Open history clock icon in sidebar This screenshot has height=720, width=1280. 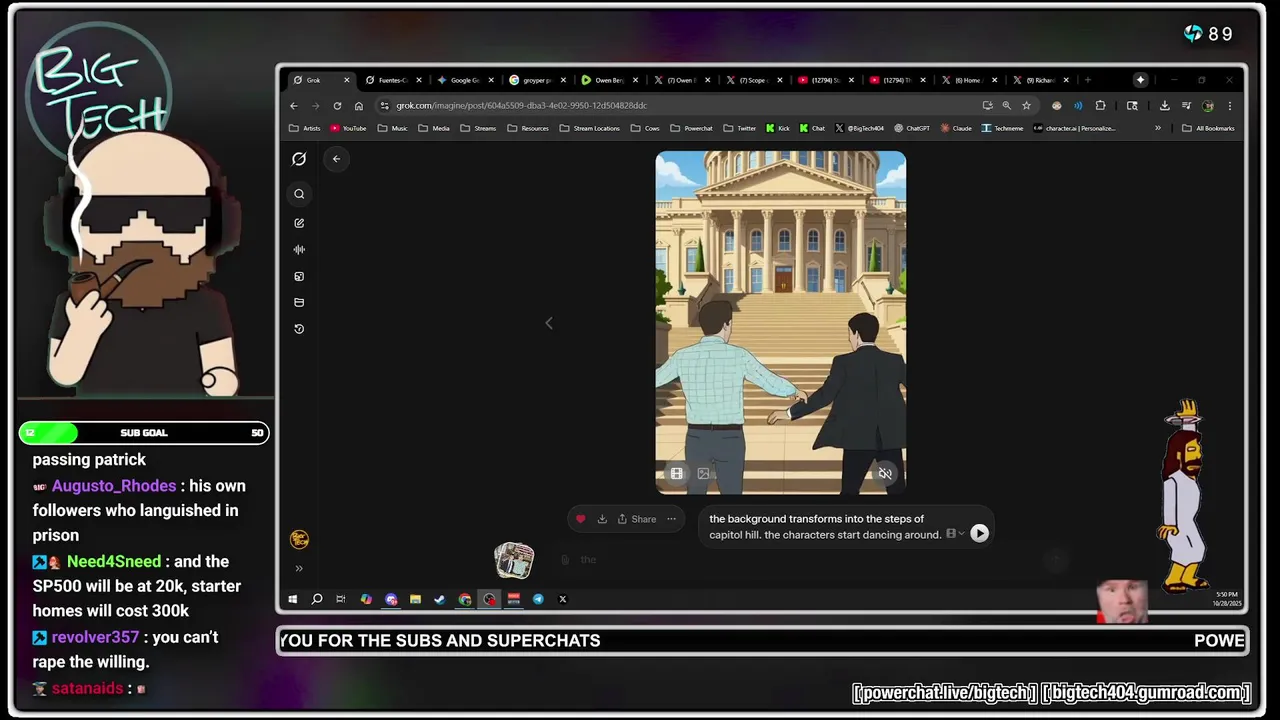299,329
